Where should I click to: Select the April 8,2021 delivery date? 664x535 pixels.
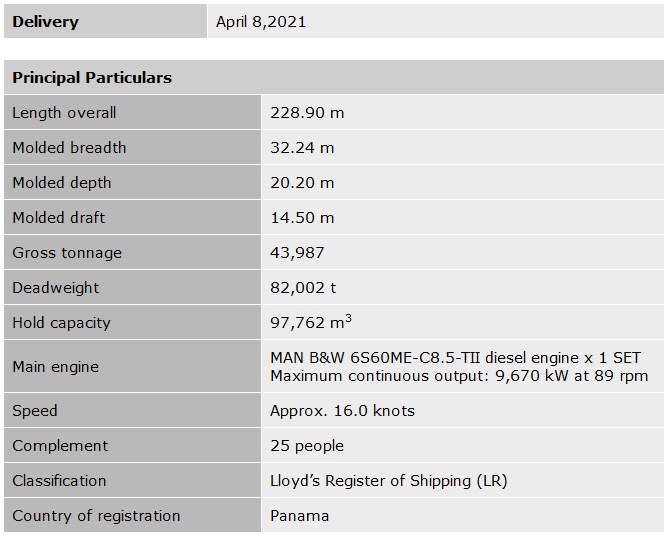(261, 21)
